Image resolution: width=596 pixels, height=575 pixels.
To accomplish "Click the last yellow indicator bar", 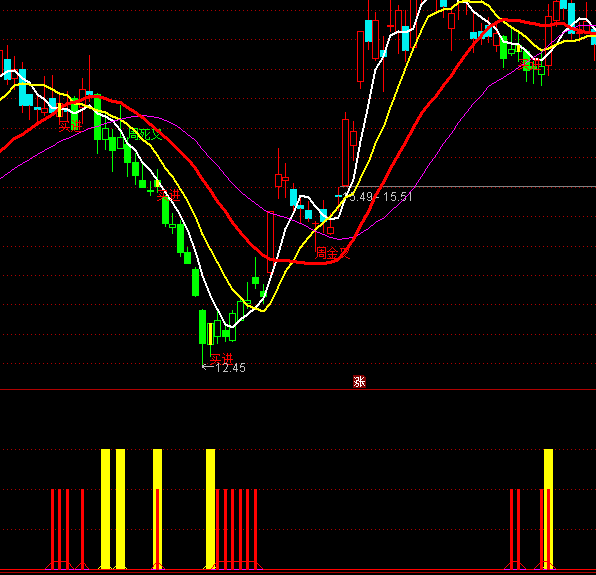I will (x=548, y=509).
